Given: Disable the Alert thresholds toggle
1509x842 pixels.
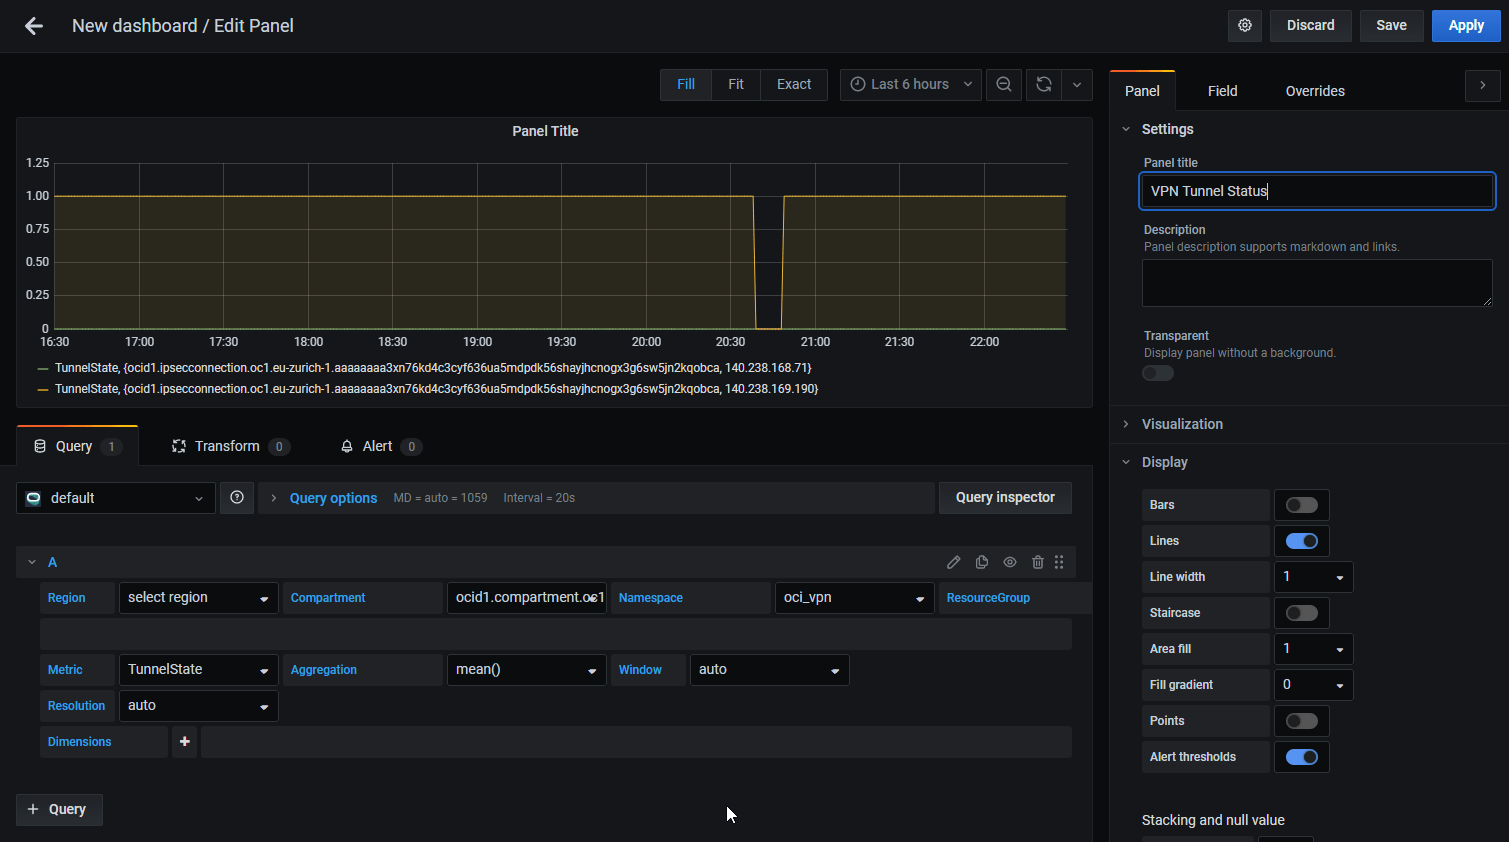Looking at the screenshot, I should pyautogui.click(x=1301, y=757).
